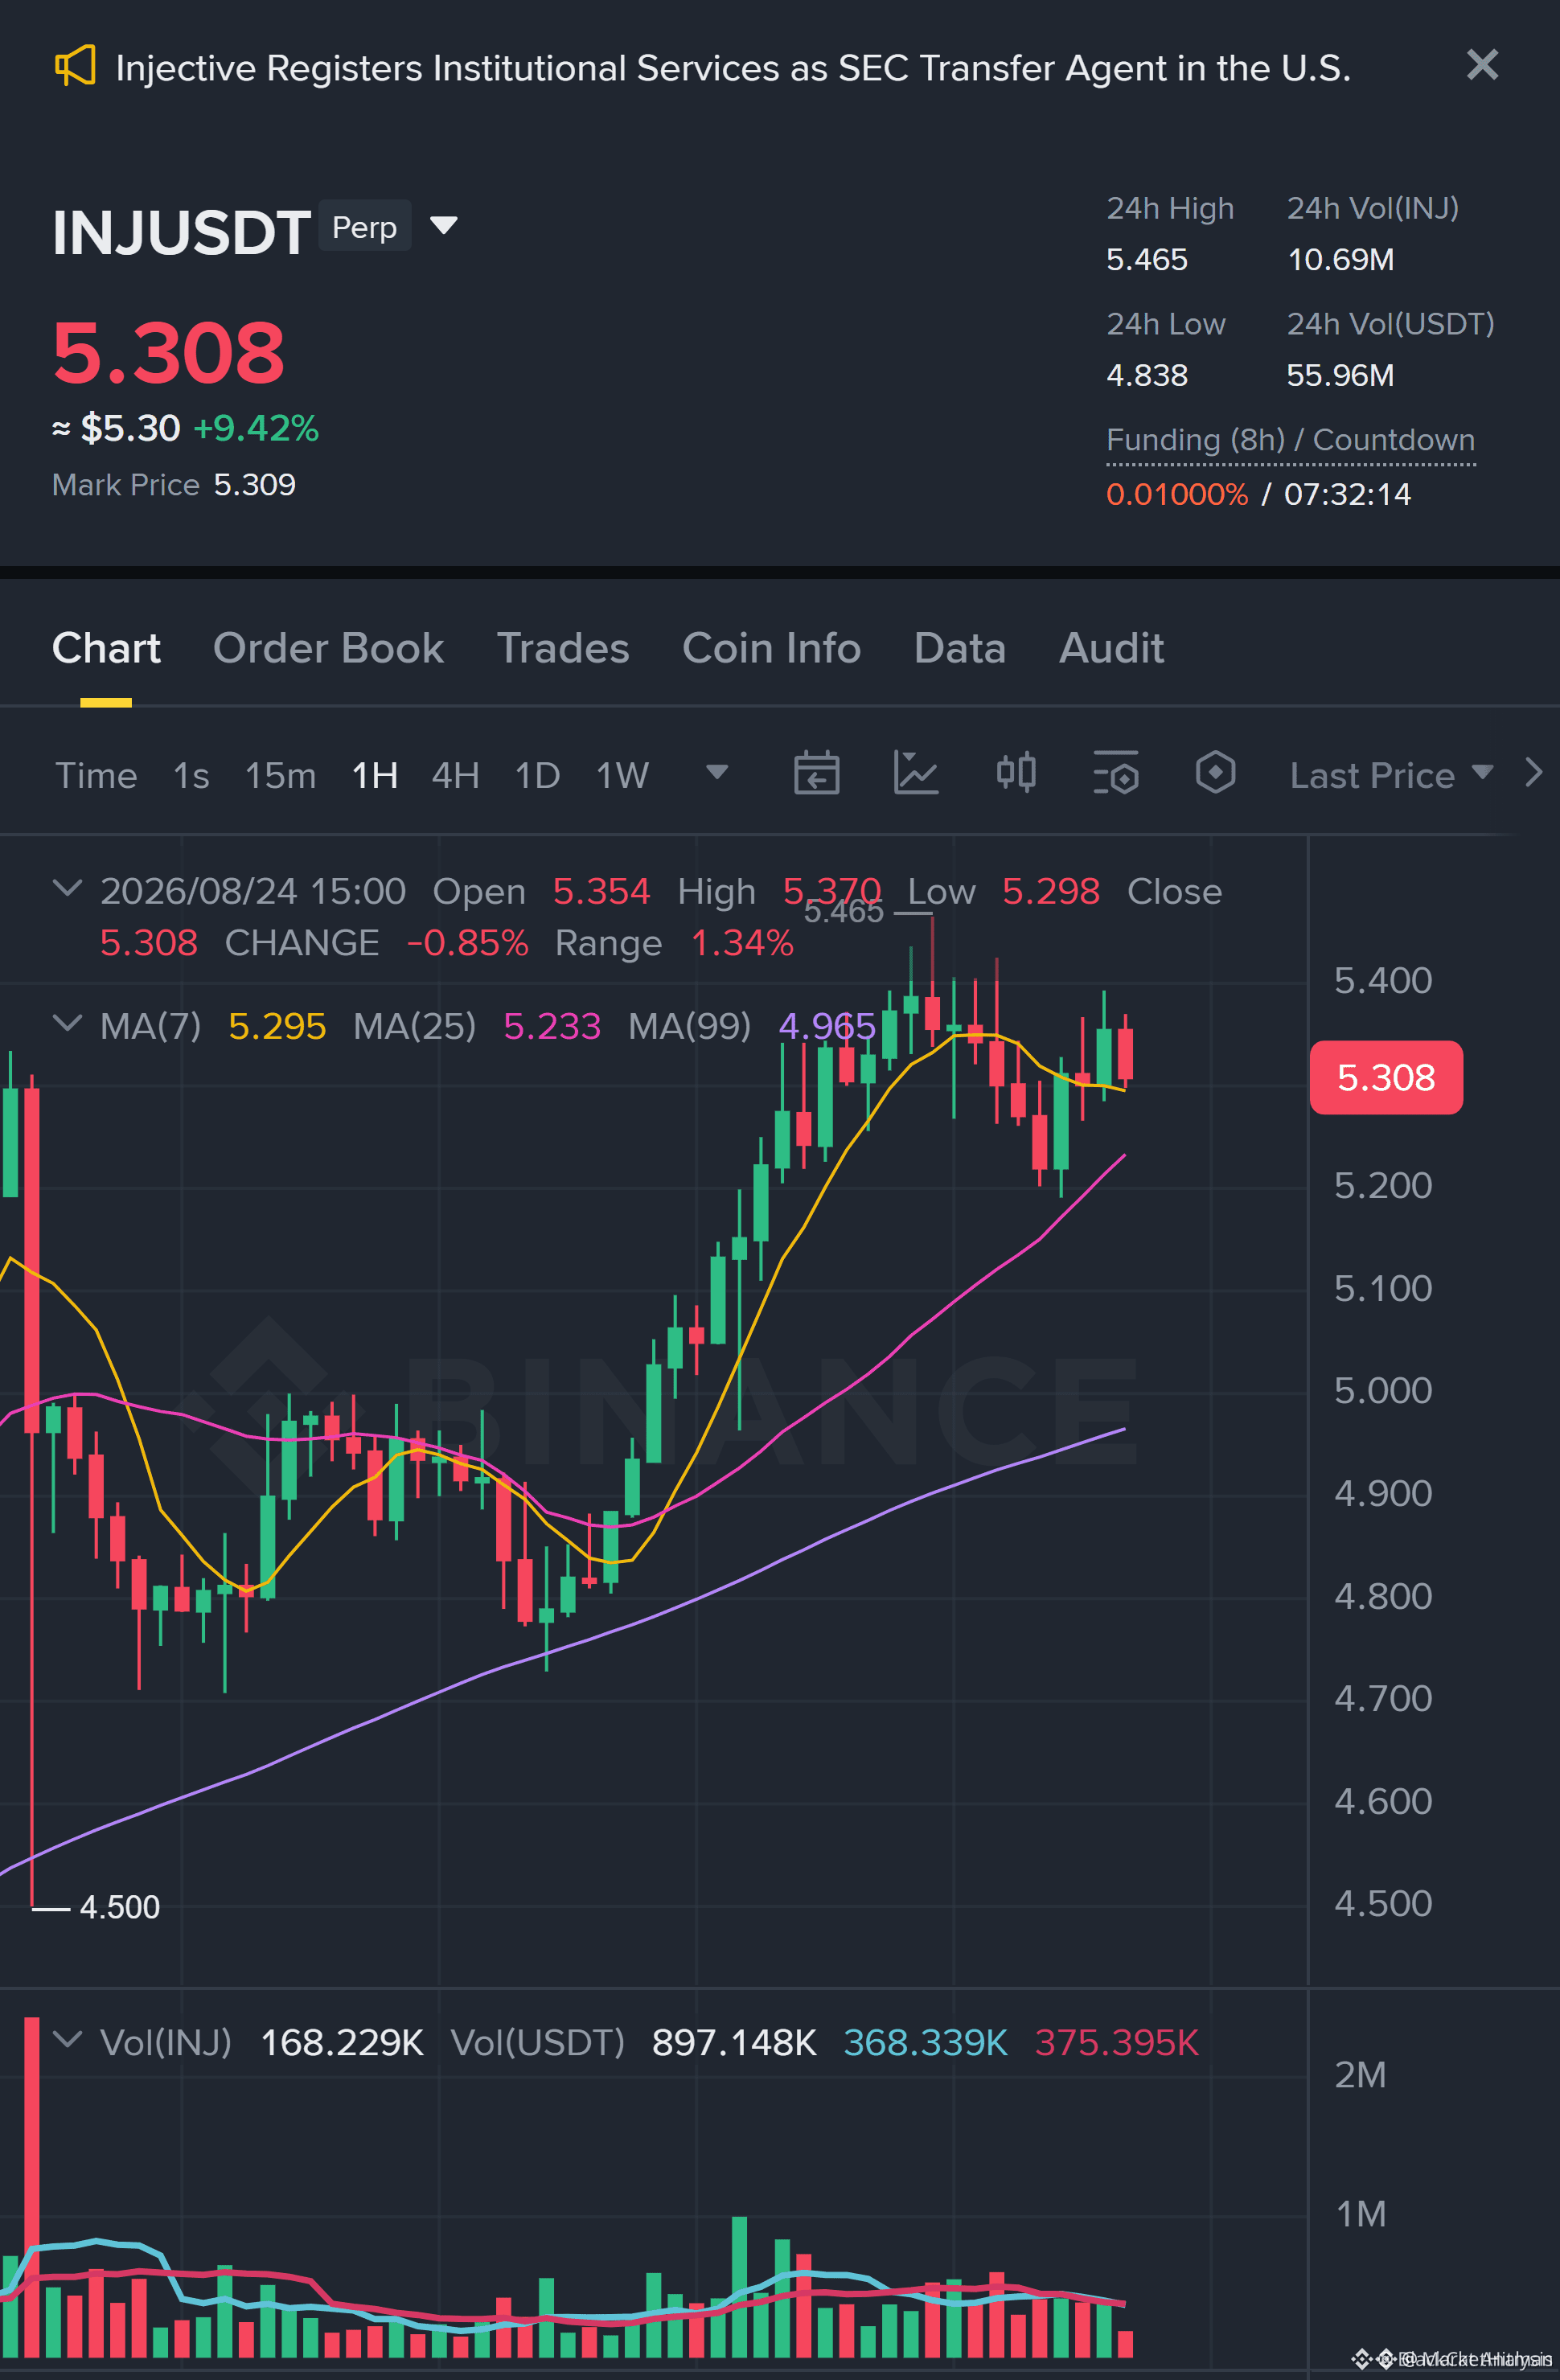Viewport: 1560px width, 2380px height.
Task: Click the Mark Price 5.309 value
Action: (x=255, y=485)
